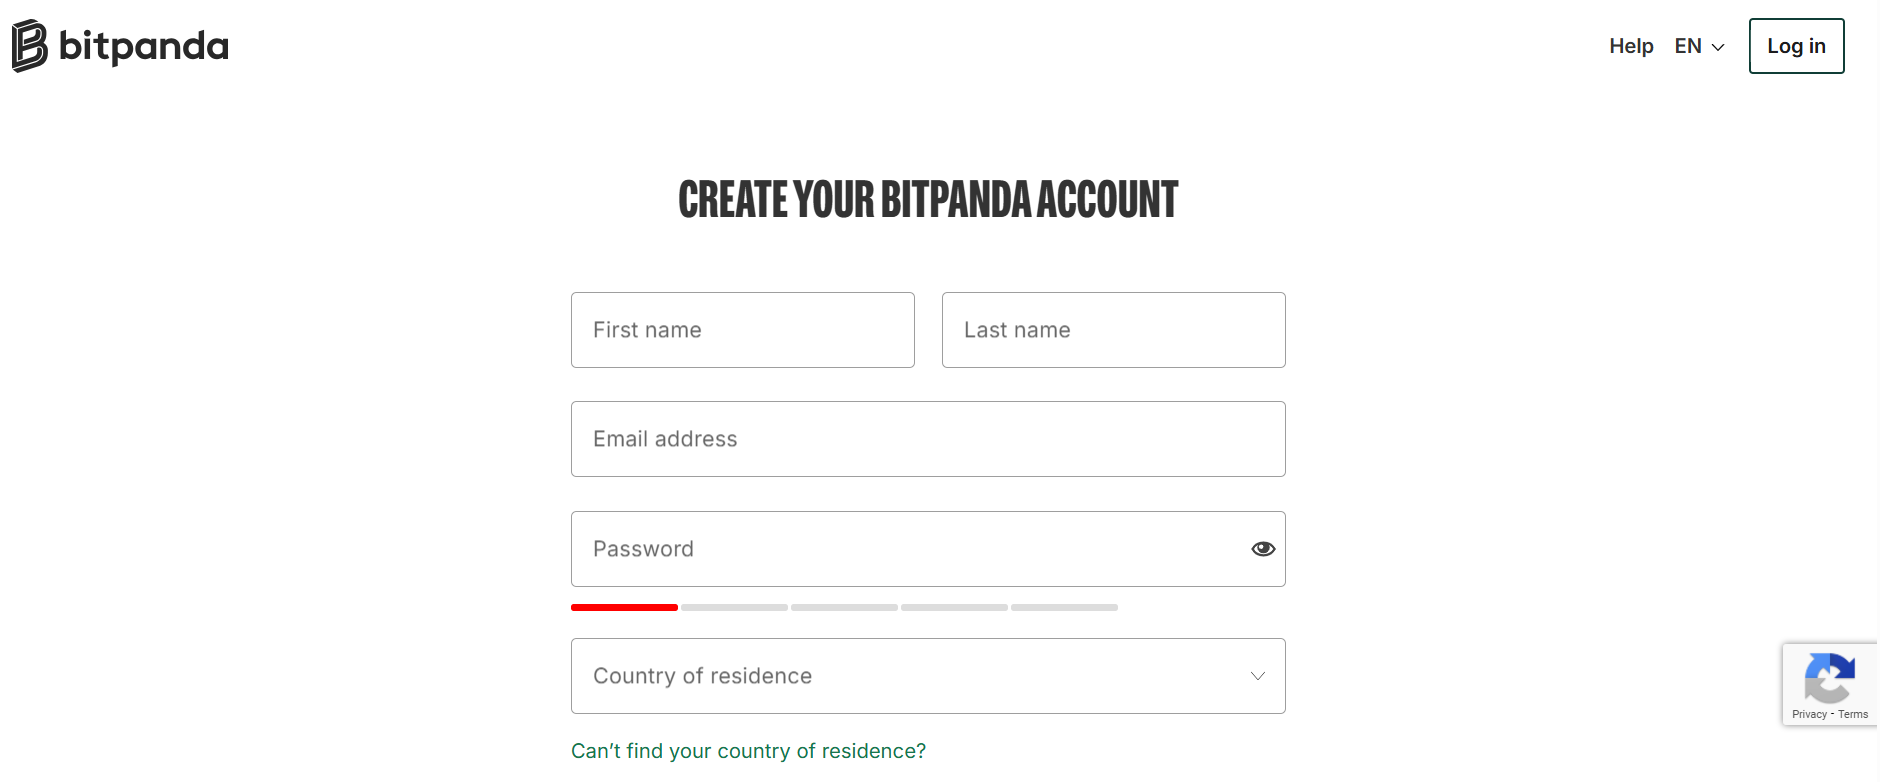
Task: Click the Terms link on reCAPTCHA badge
Action: (1854, 714)
